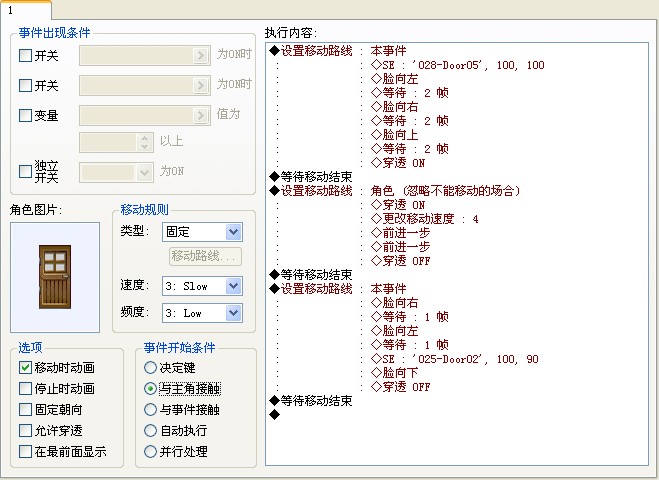
Task: Enable 固定朝向 option
Action: [x=25, y=409]
